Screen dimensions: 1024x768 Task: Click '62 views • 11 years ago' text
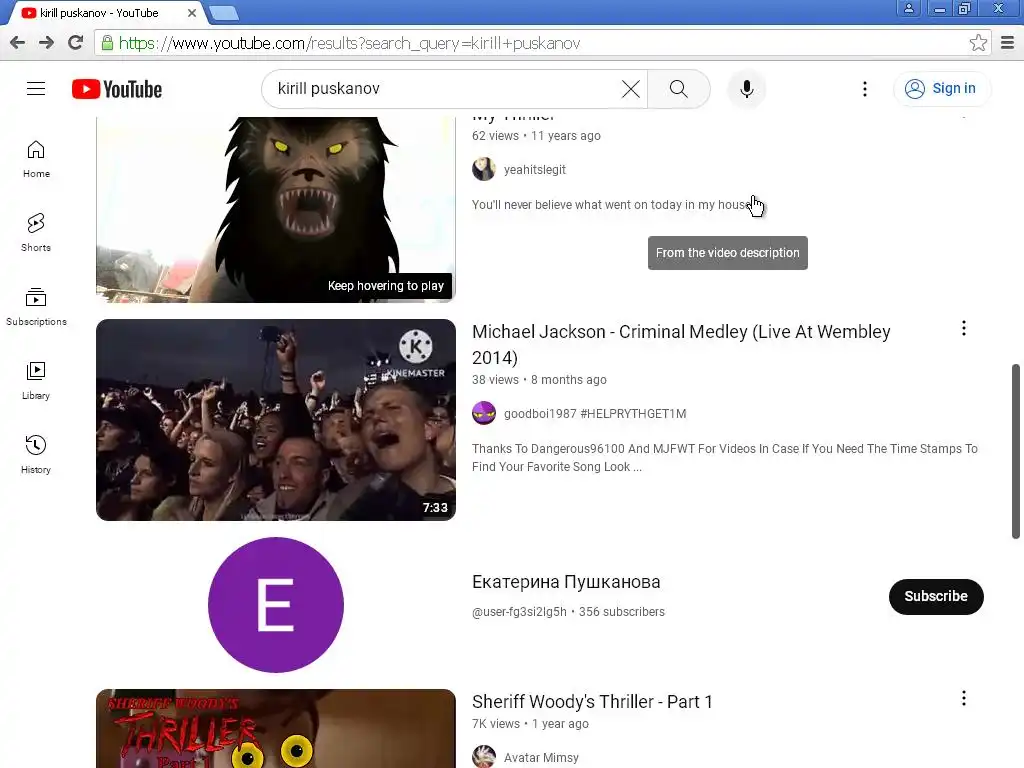click(x=536, y=136)
